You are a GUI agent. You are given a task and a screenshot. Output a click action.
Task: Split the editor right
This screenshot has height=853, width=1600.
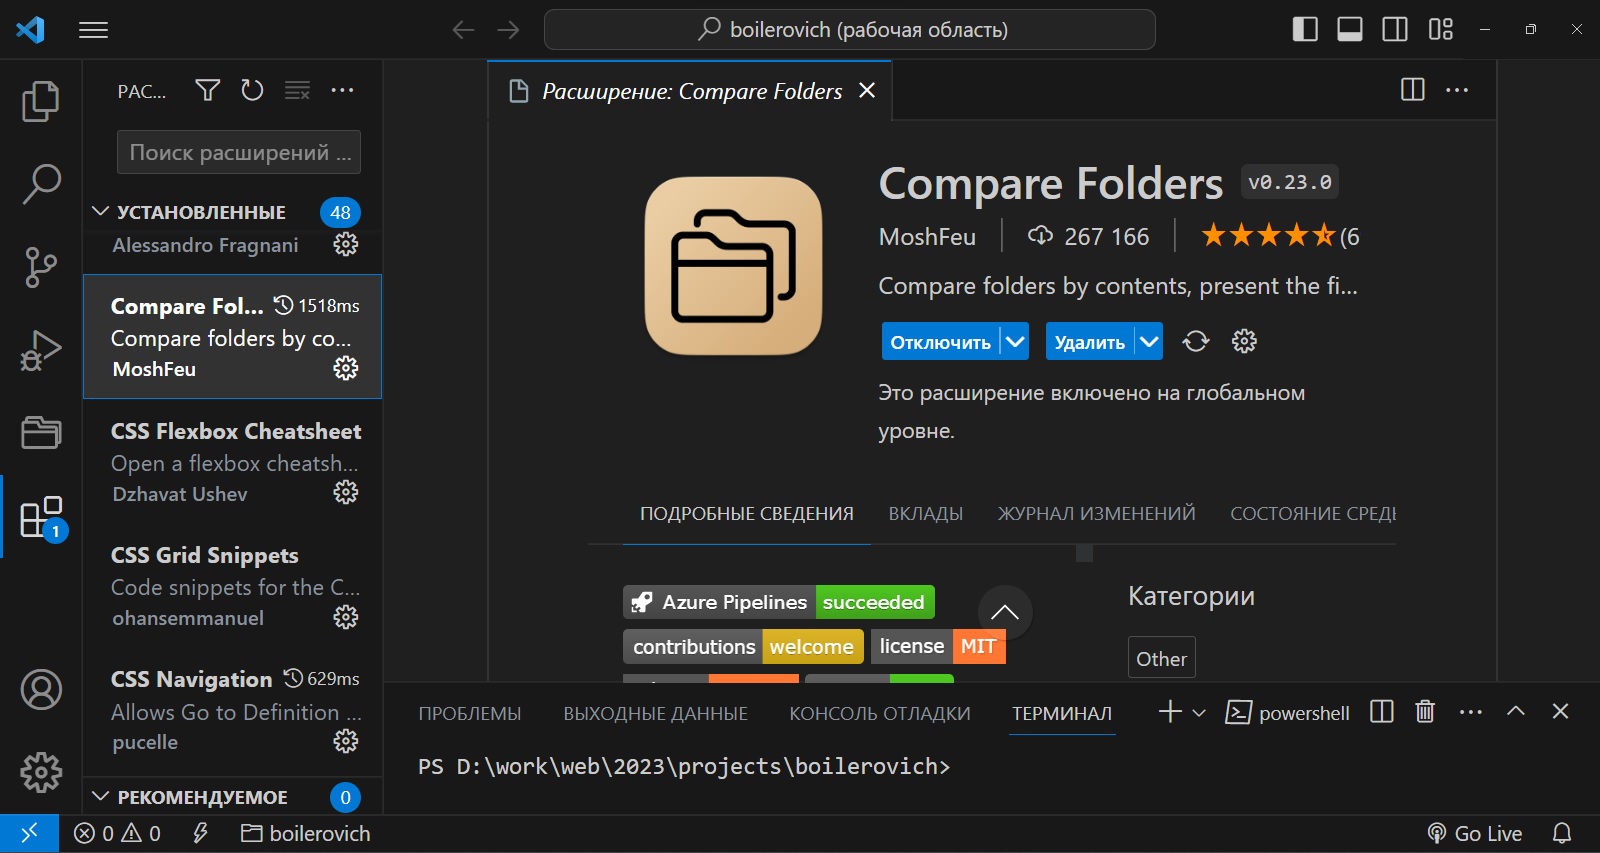click(1413, 90)
